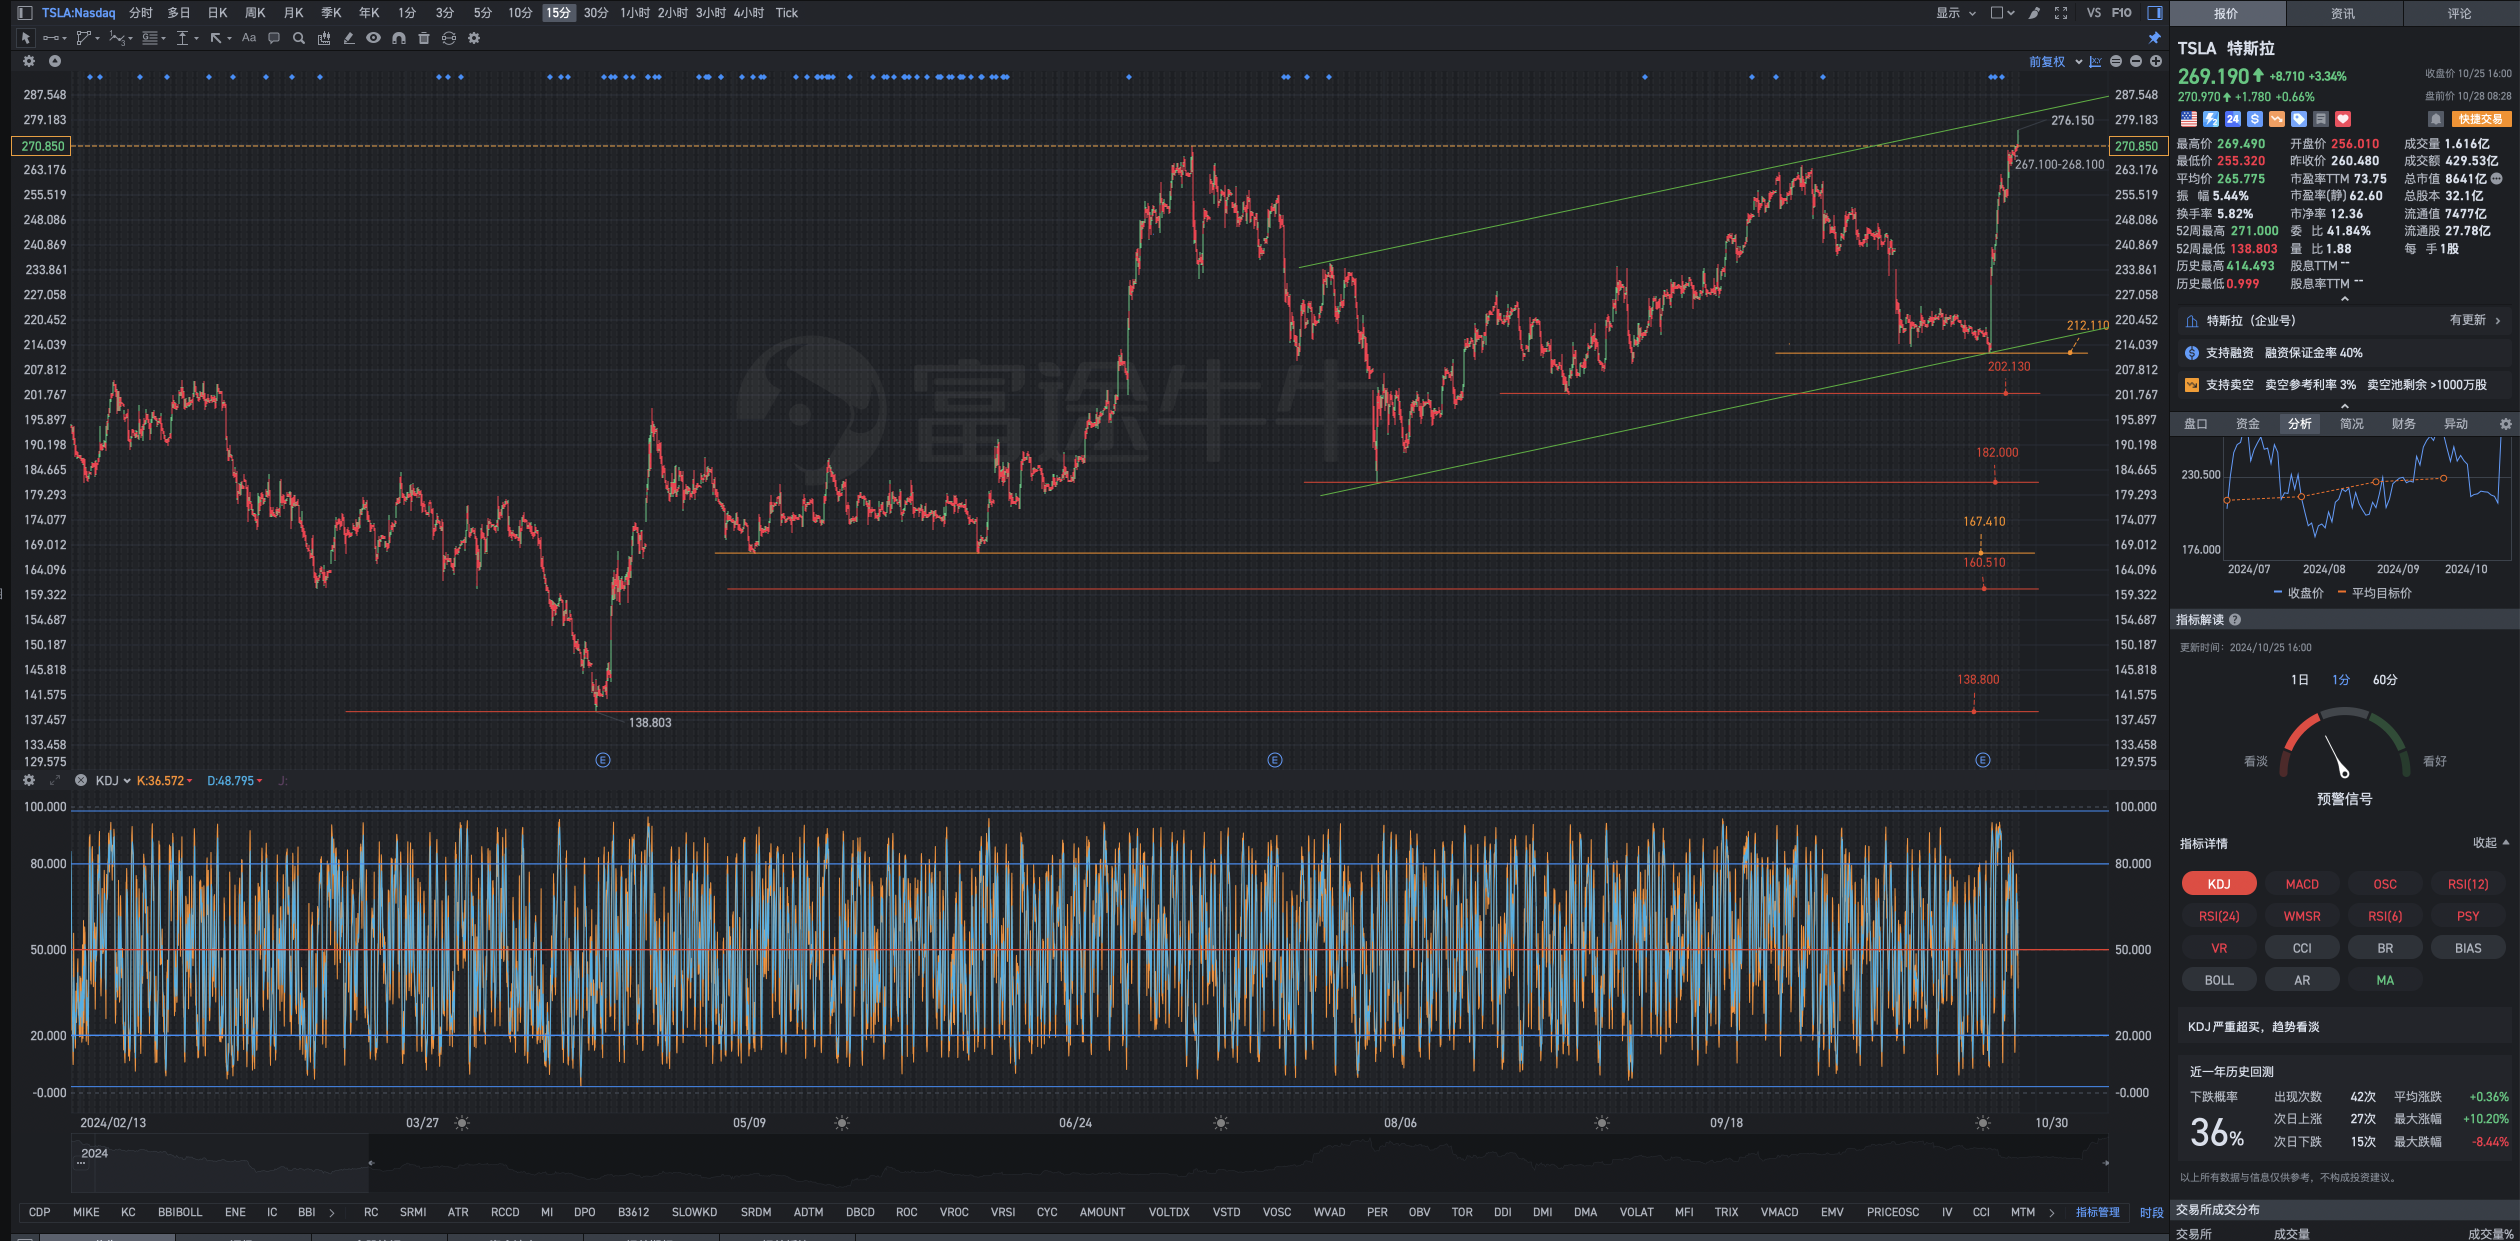Click the orange short-selling trend badge
This screenshot has height=1241, width=2520.
pyautogui.click(x=2277, y=119)
